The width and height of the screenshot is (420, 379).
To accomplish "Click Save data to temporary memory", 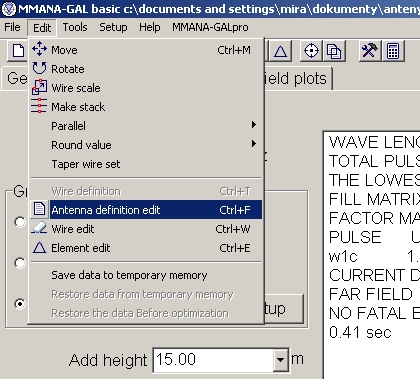I will coord(146,275).
